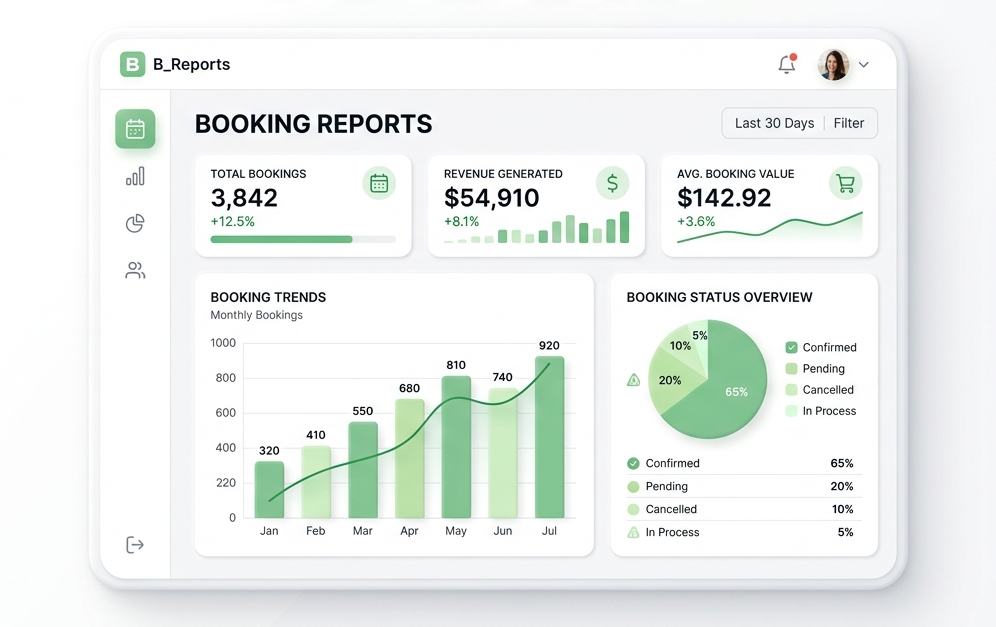
Task: Select the users icon in the sidebar
Action: 135,270
